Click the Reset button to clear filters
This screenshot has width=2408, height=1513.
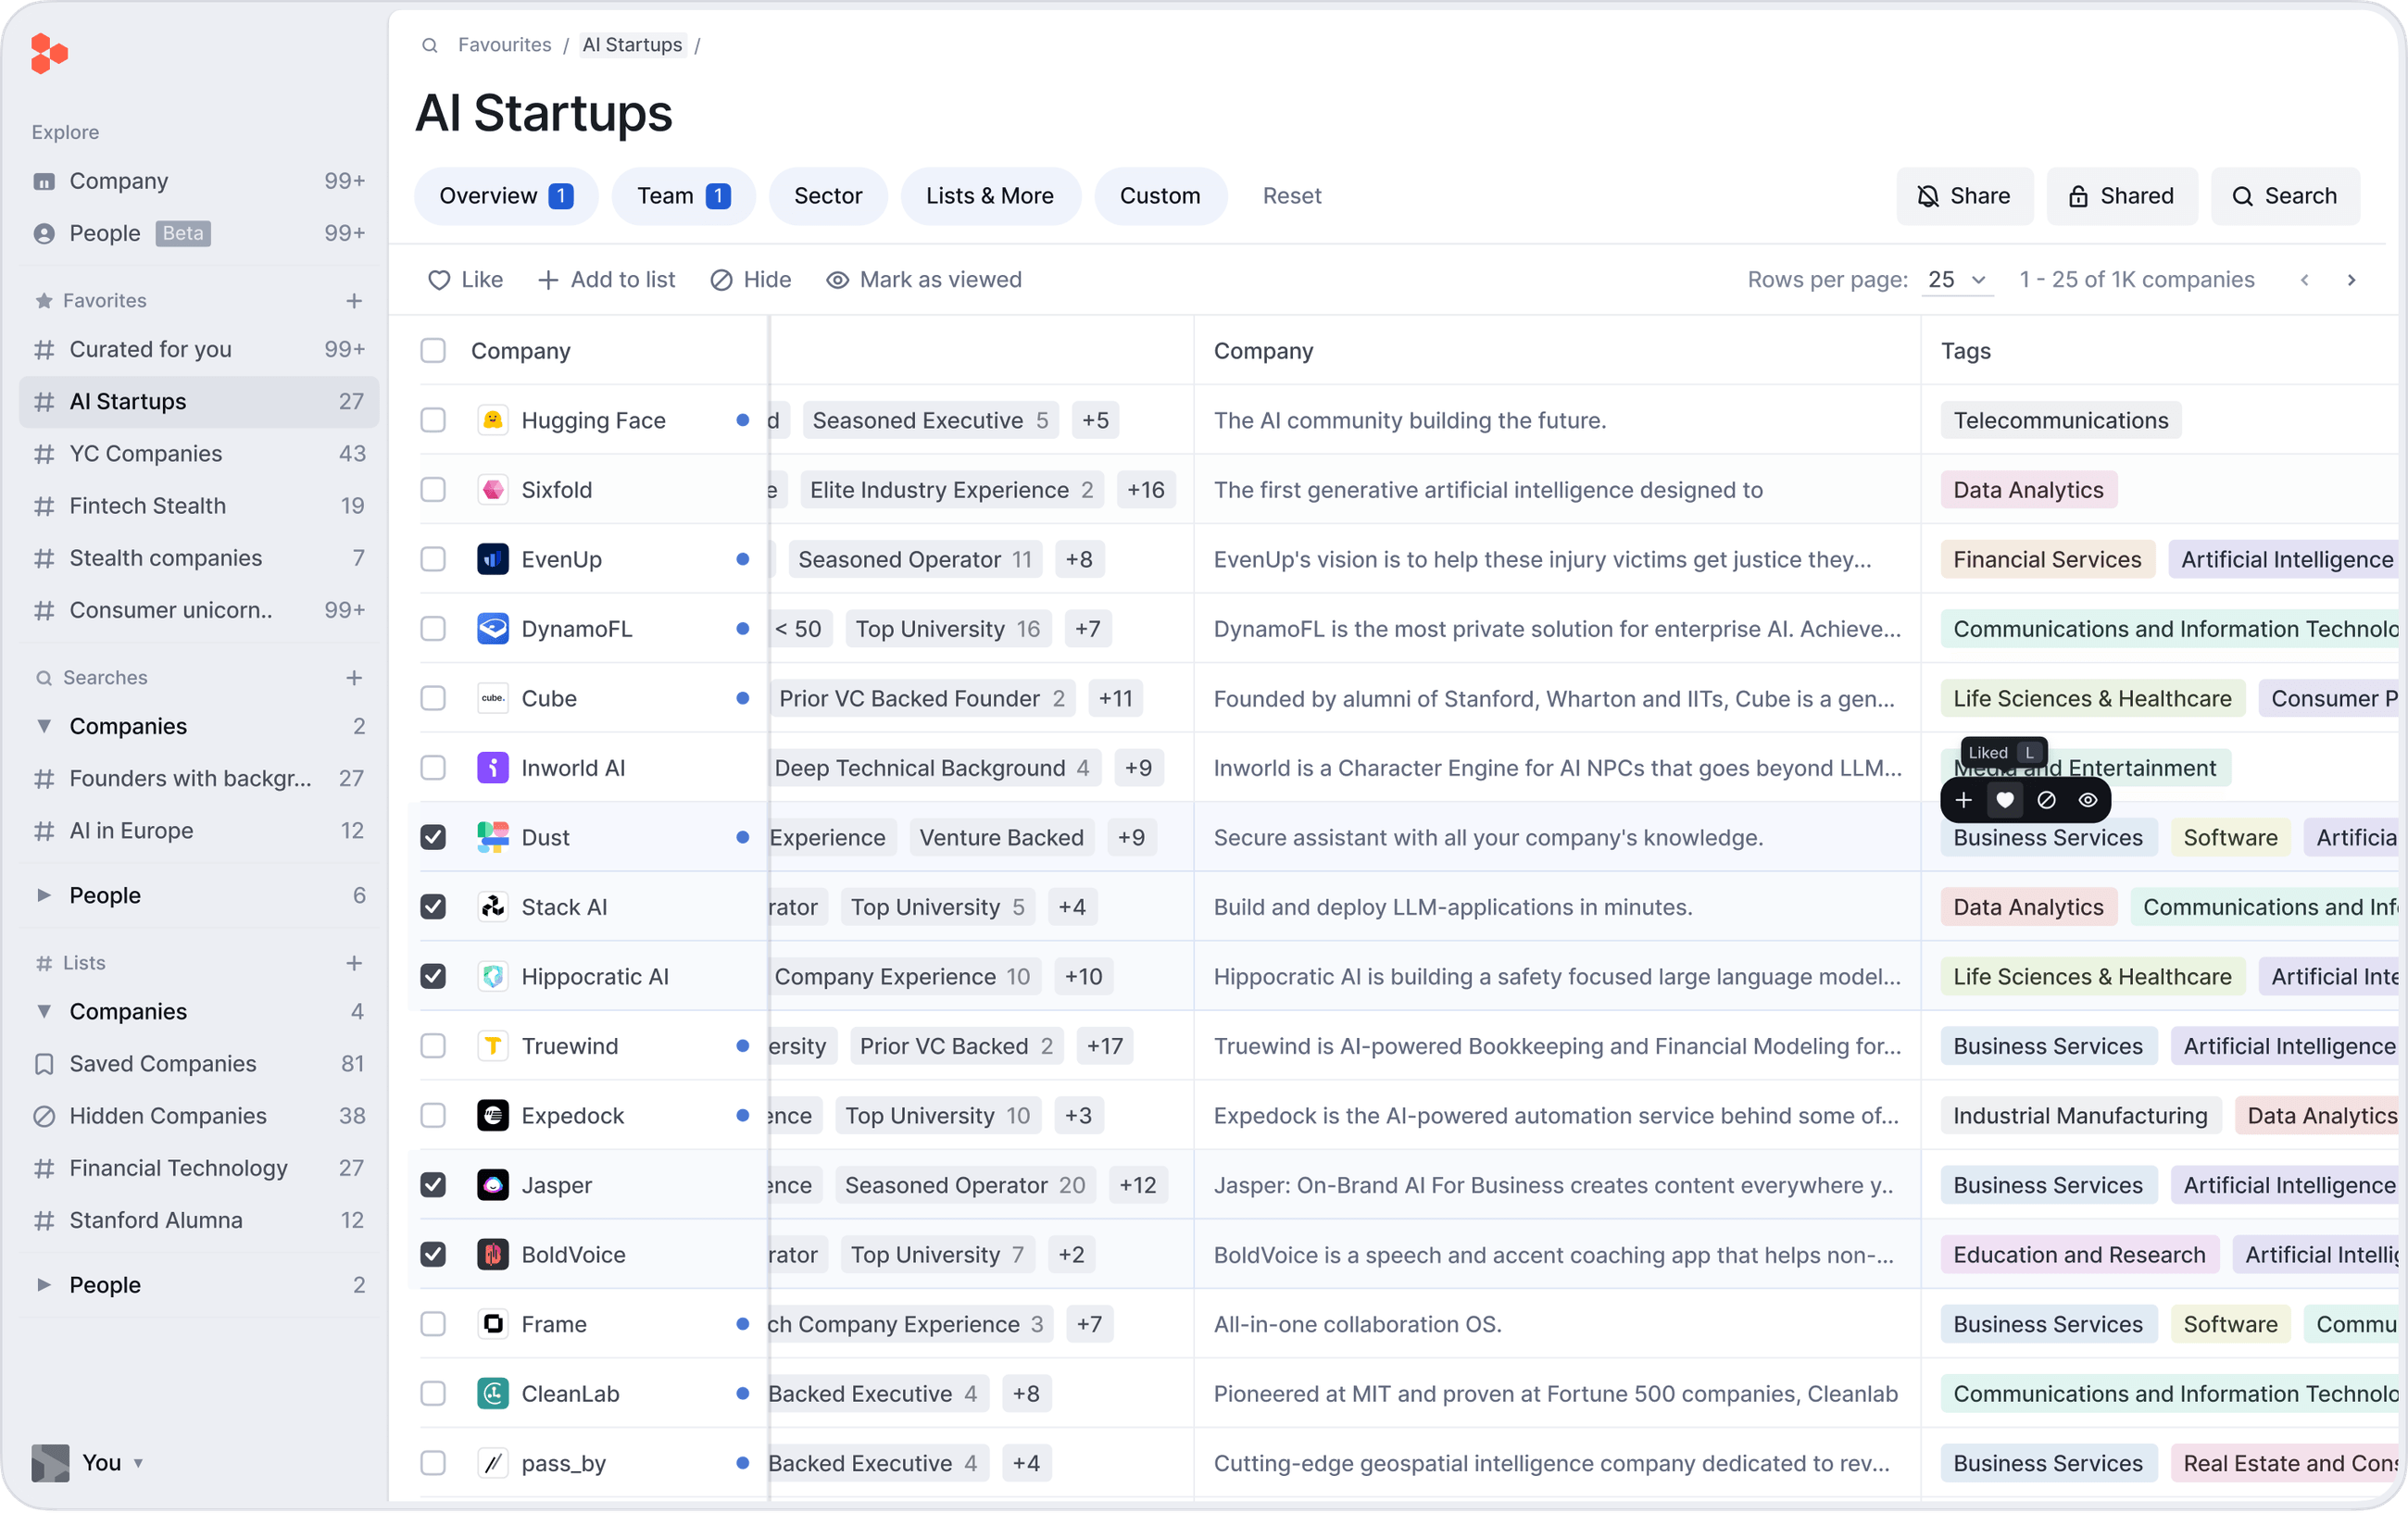tap(1292, 196)
